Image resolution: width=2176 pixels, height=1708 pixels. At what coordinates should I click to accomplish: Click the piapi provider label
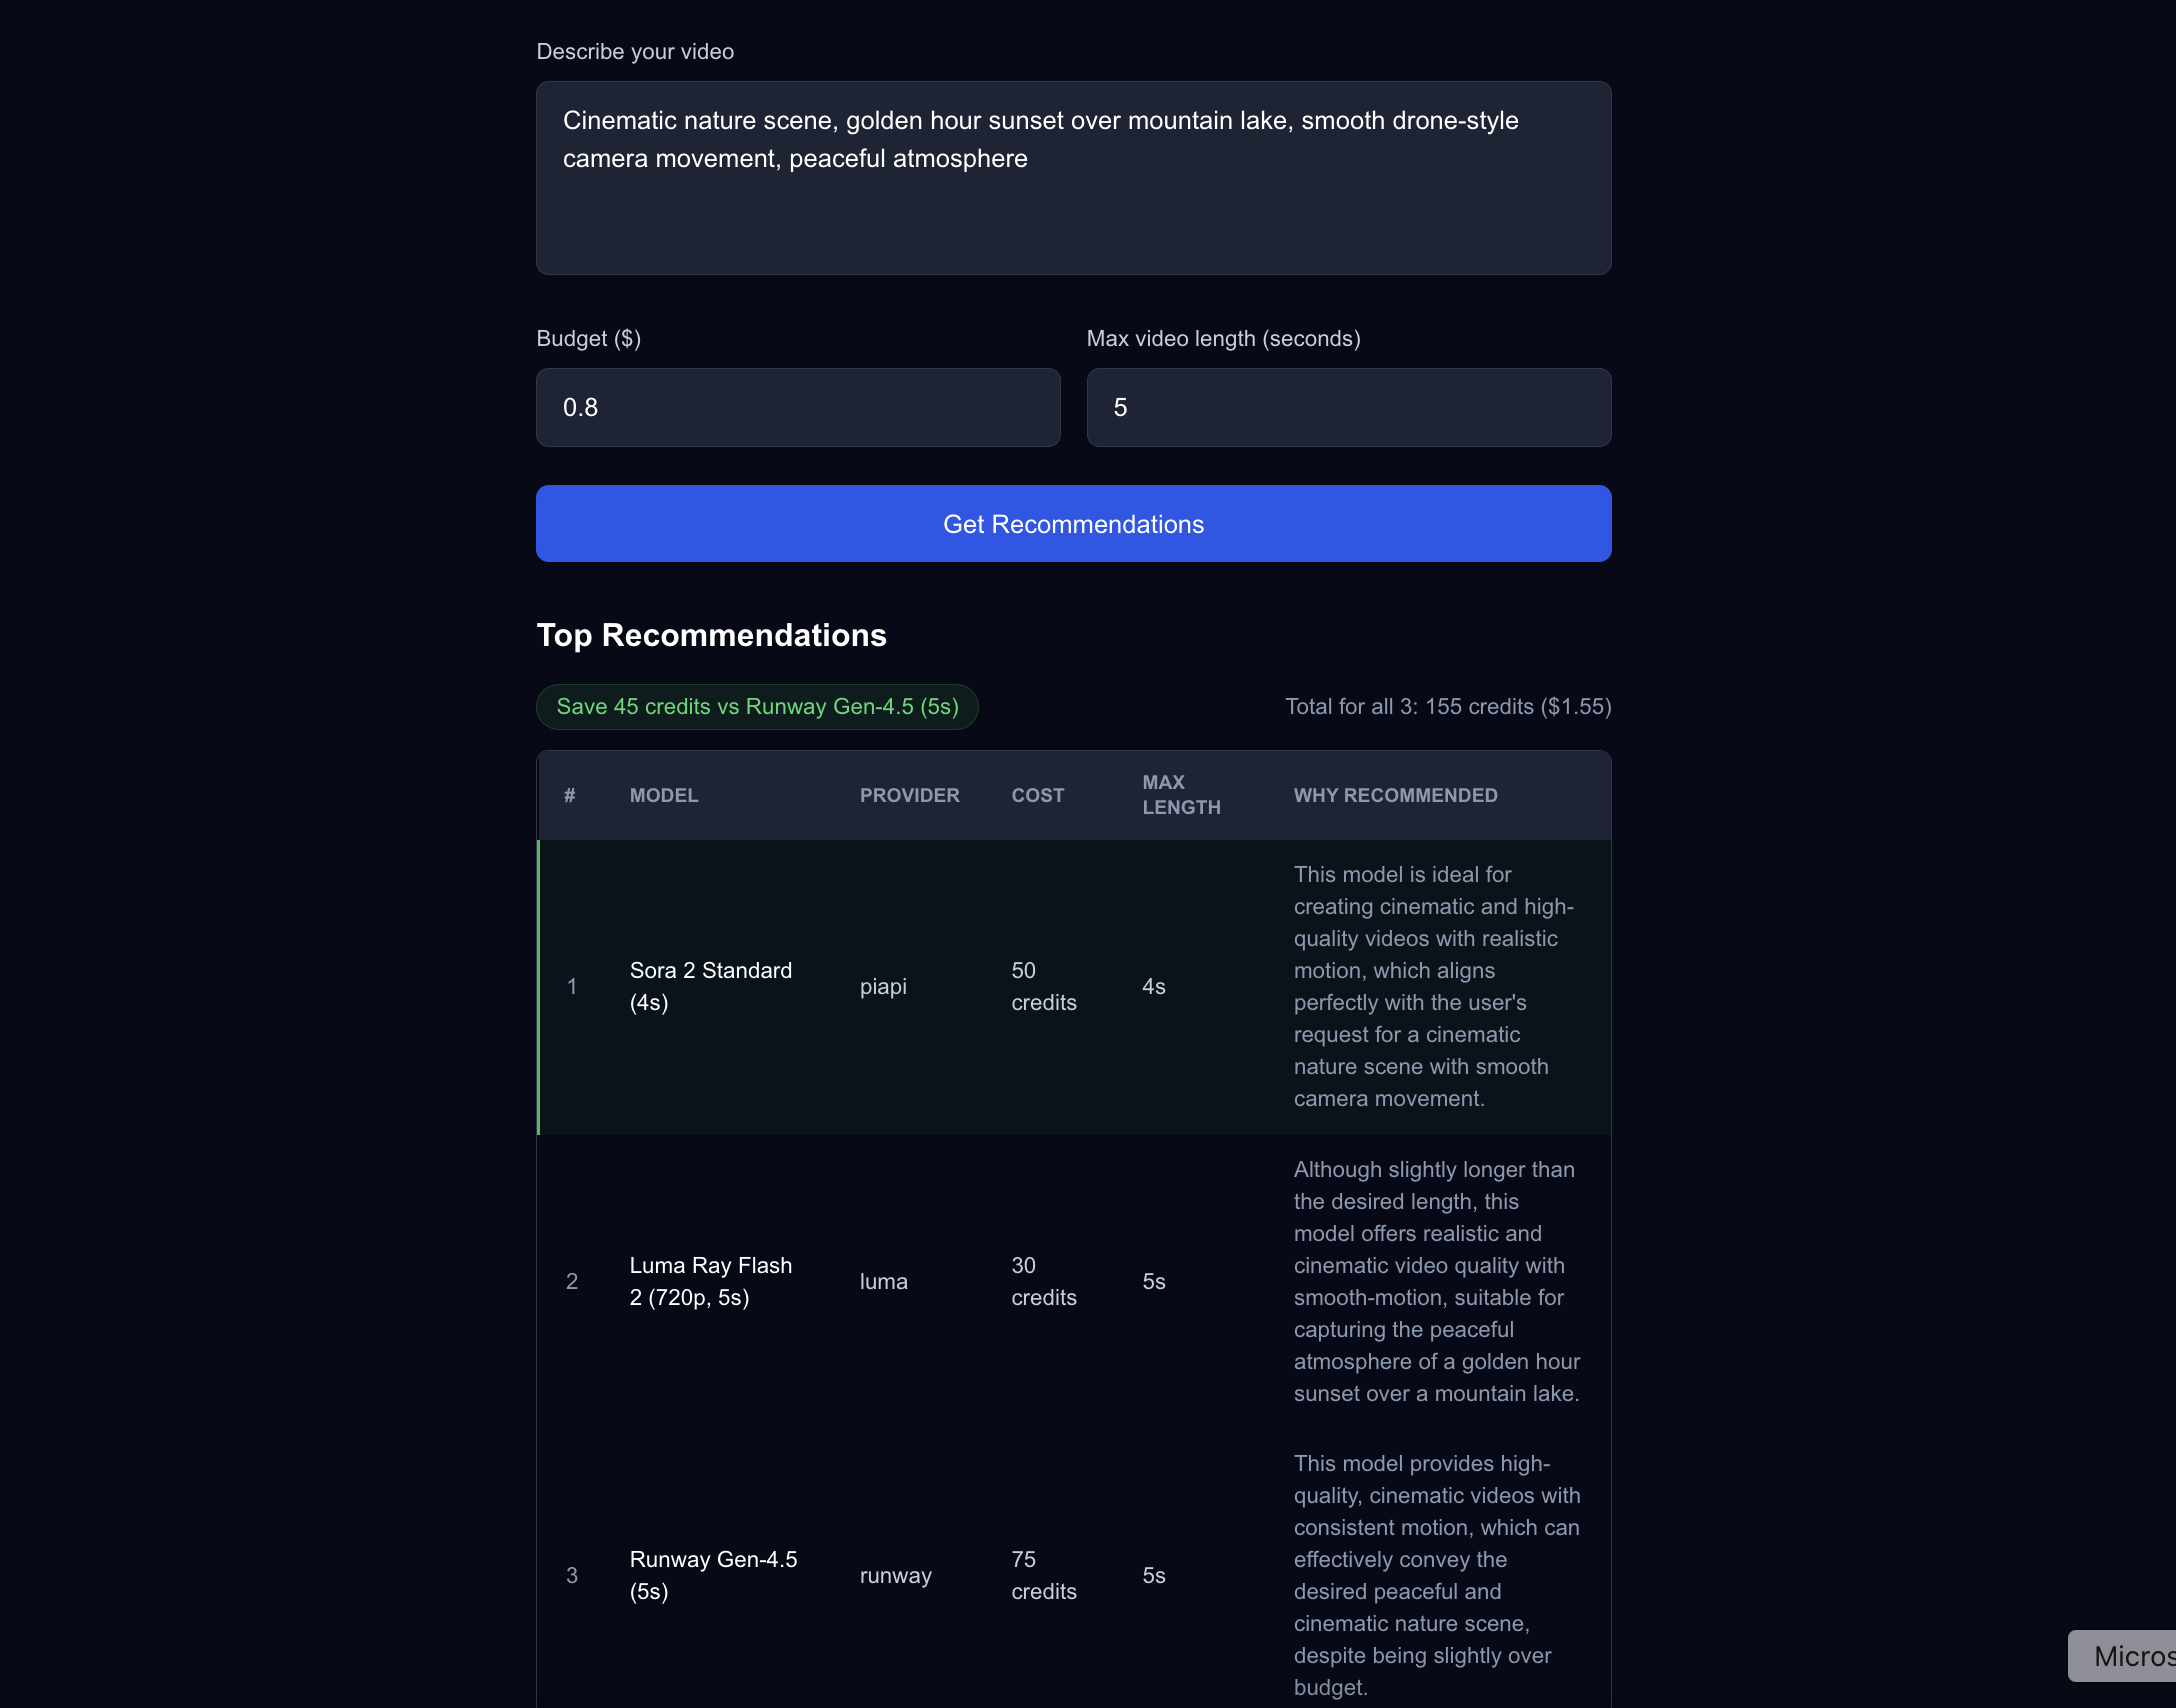coord(883,986)
